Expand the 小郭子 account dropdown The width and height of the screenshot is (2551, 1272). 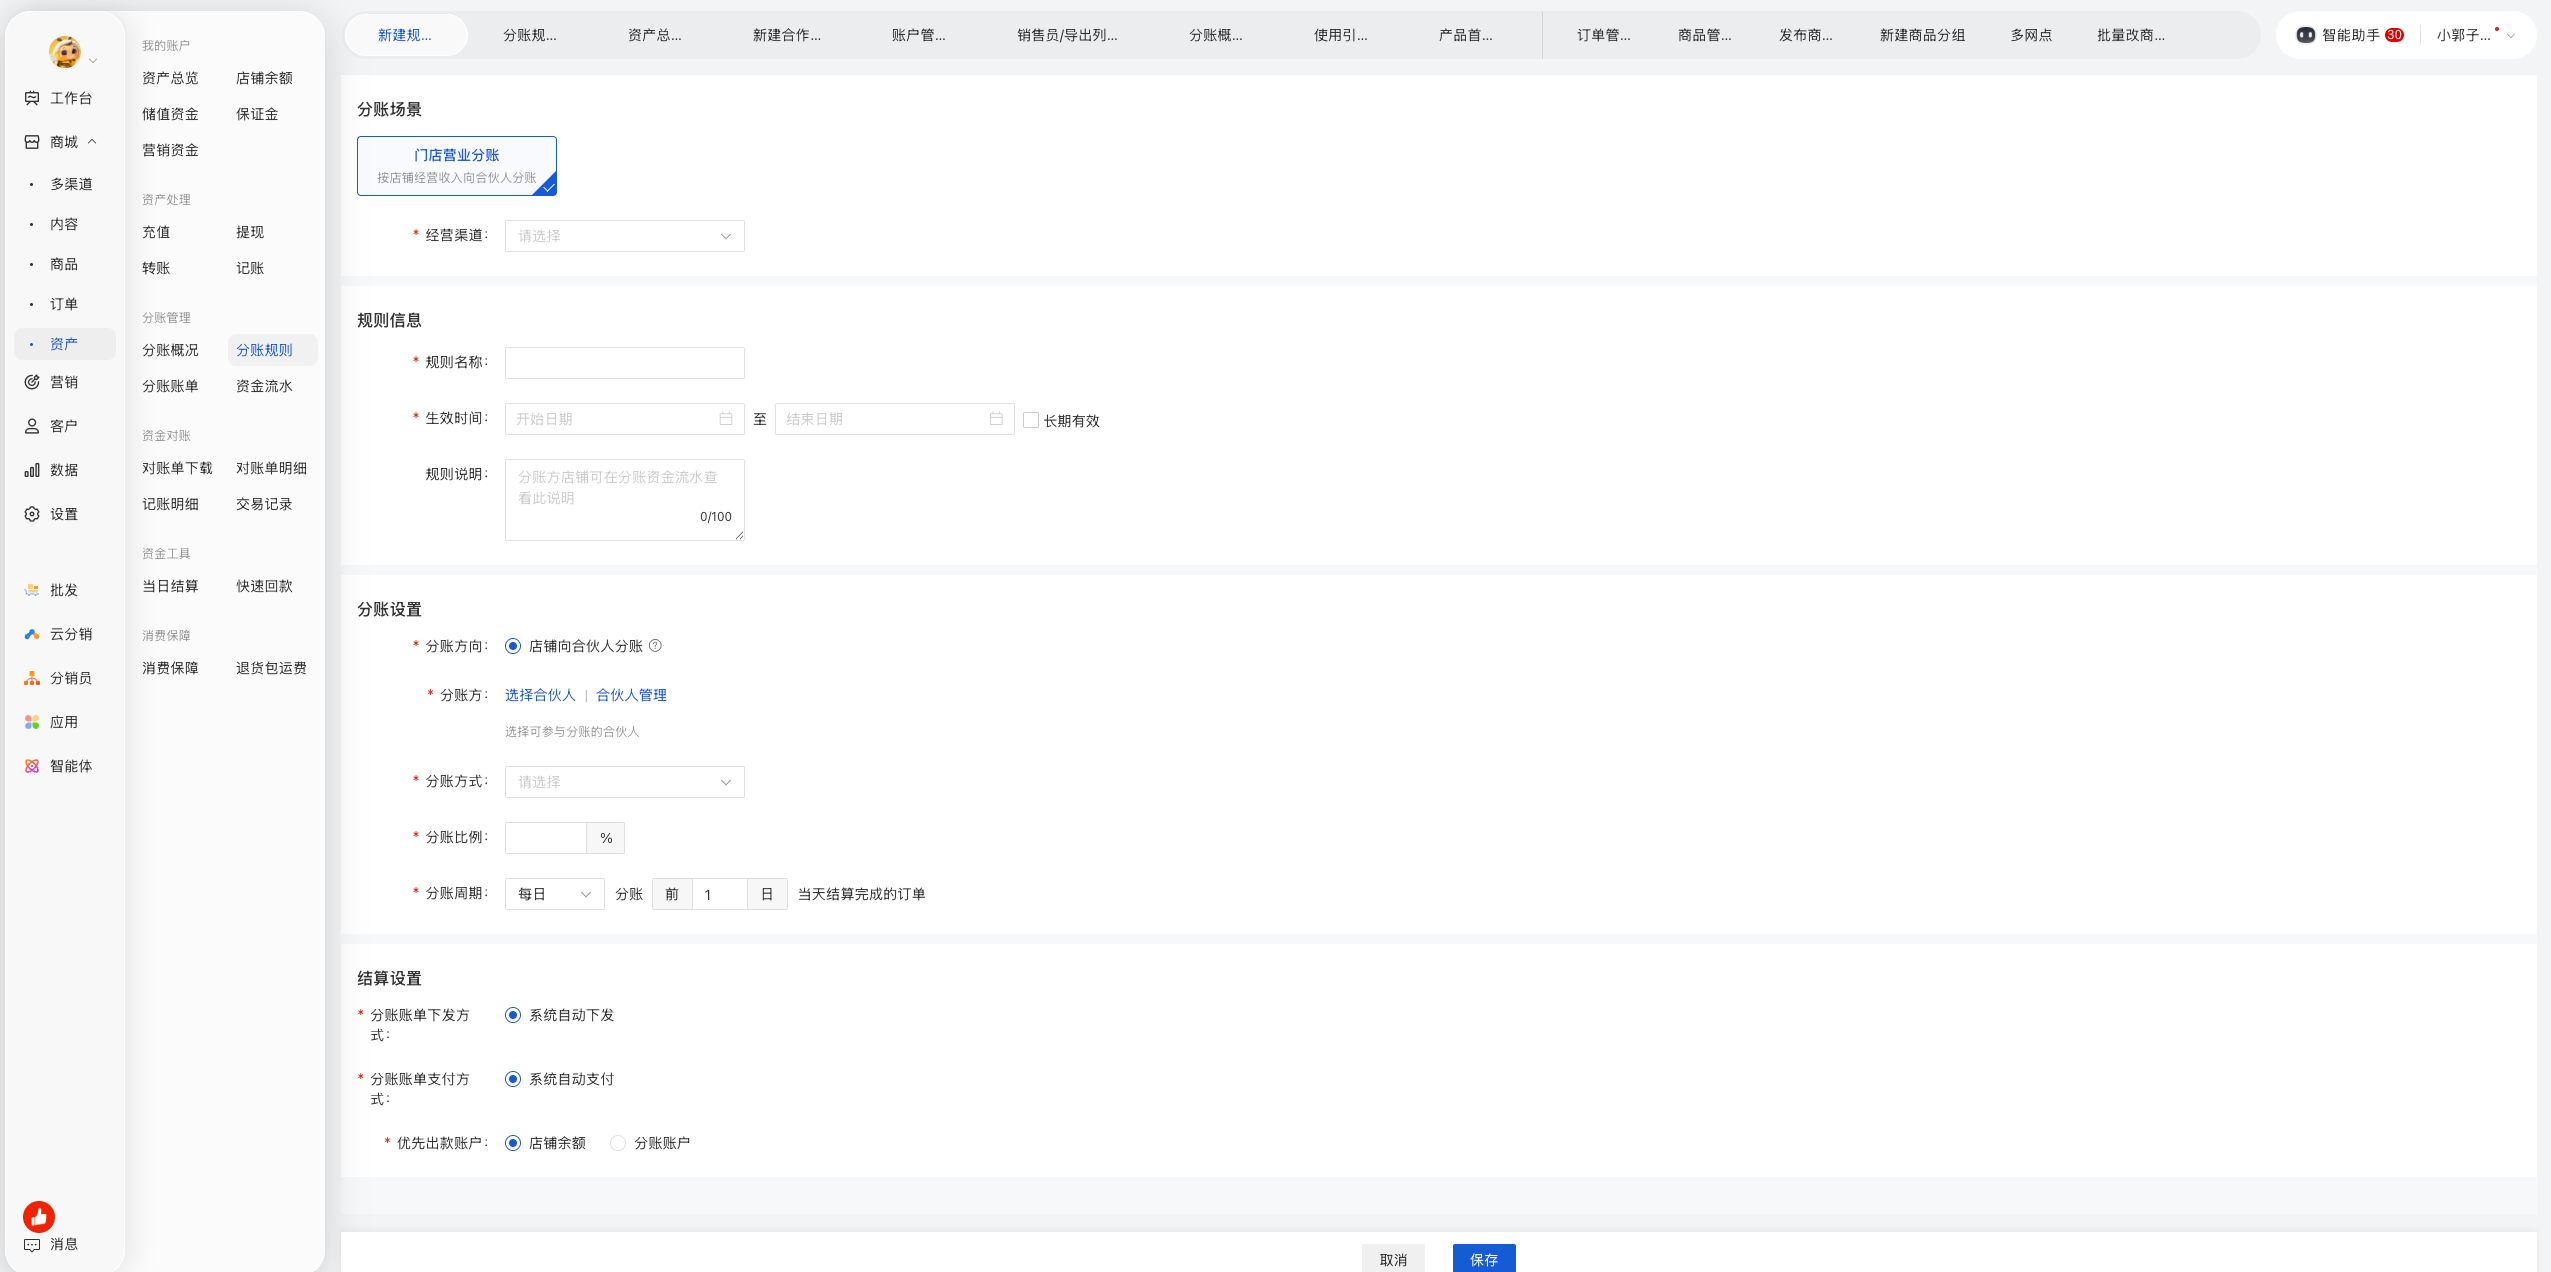(x=2510, y=35)
